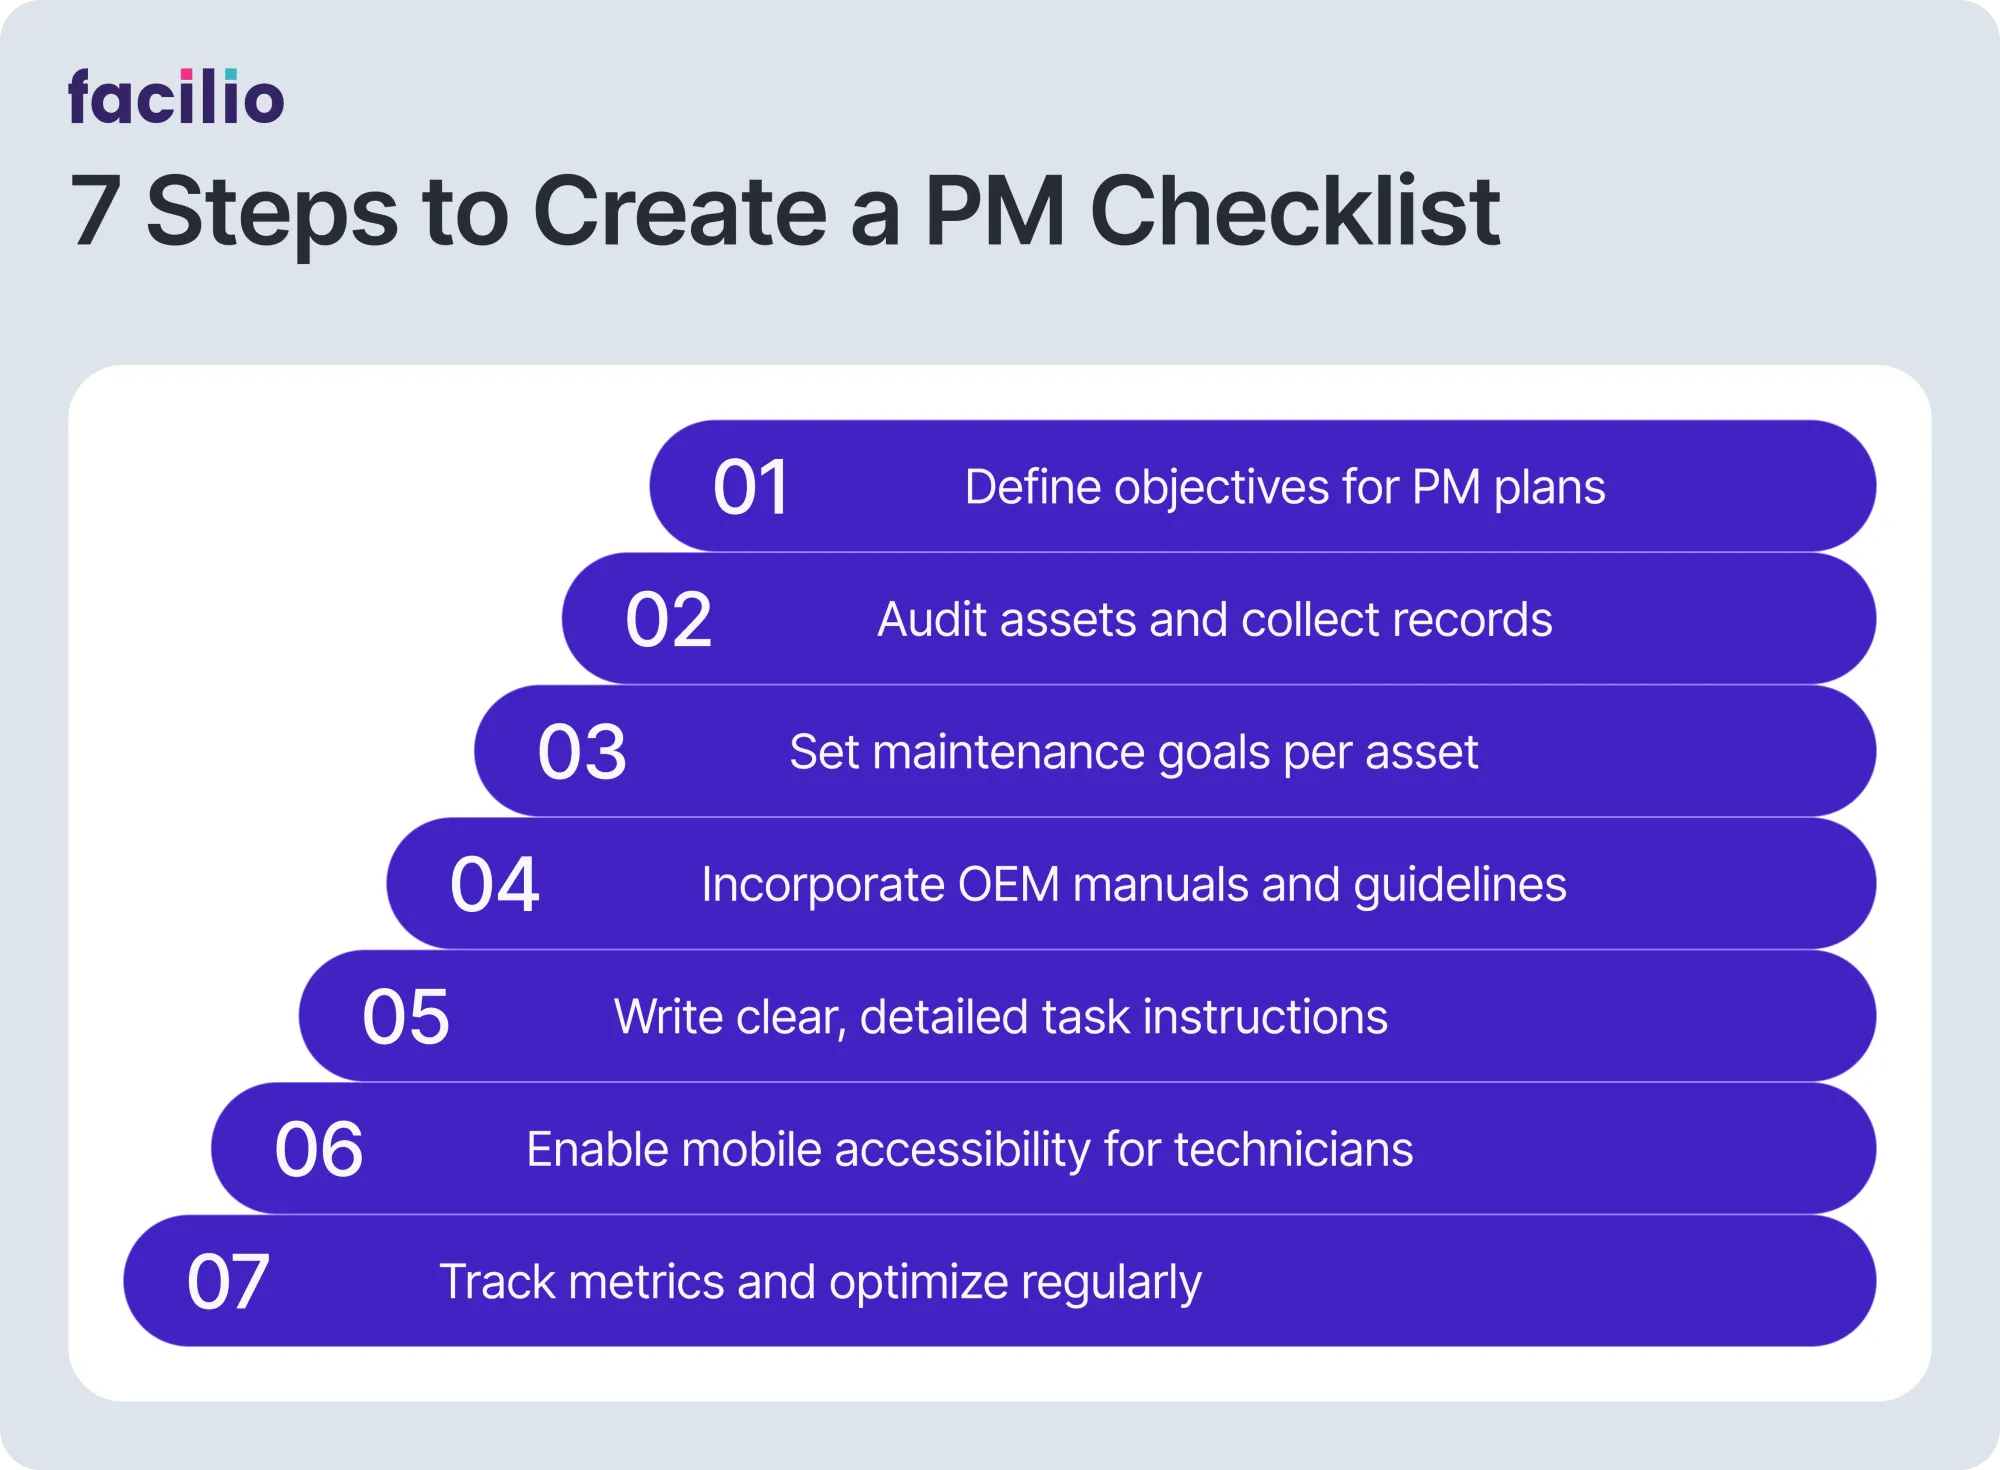Click the facilio logo
The width and height of the screenshot is (2000, 1470).
coord(176,97)
